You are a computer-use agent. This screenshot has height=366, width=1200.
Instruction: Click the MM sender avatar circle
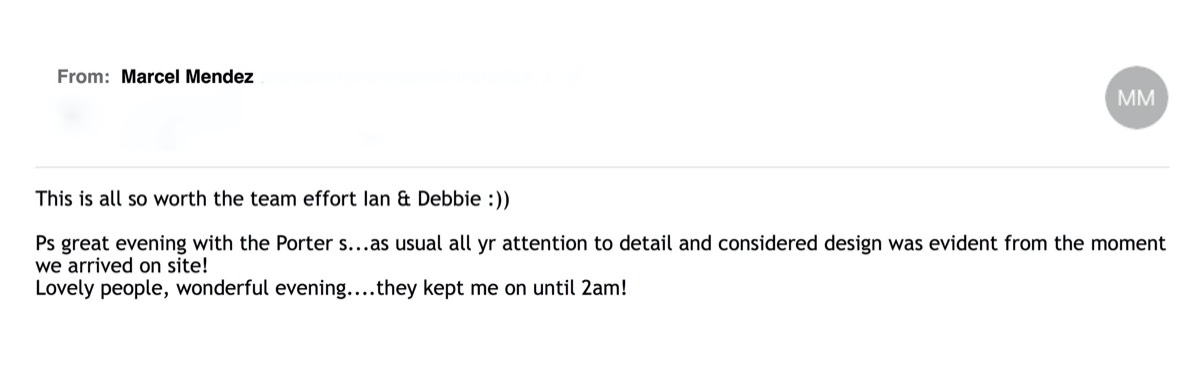(x=1136, y=98)
